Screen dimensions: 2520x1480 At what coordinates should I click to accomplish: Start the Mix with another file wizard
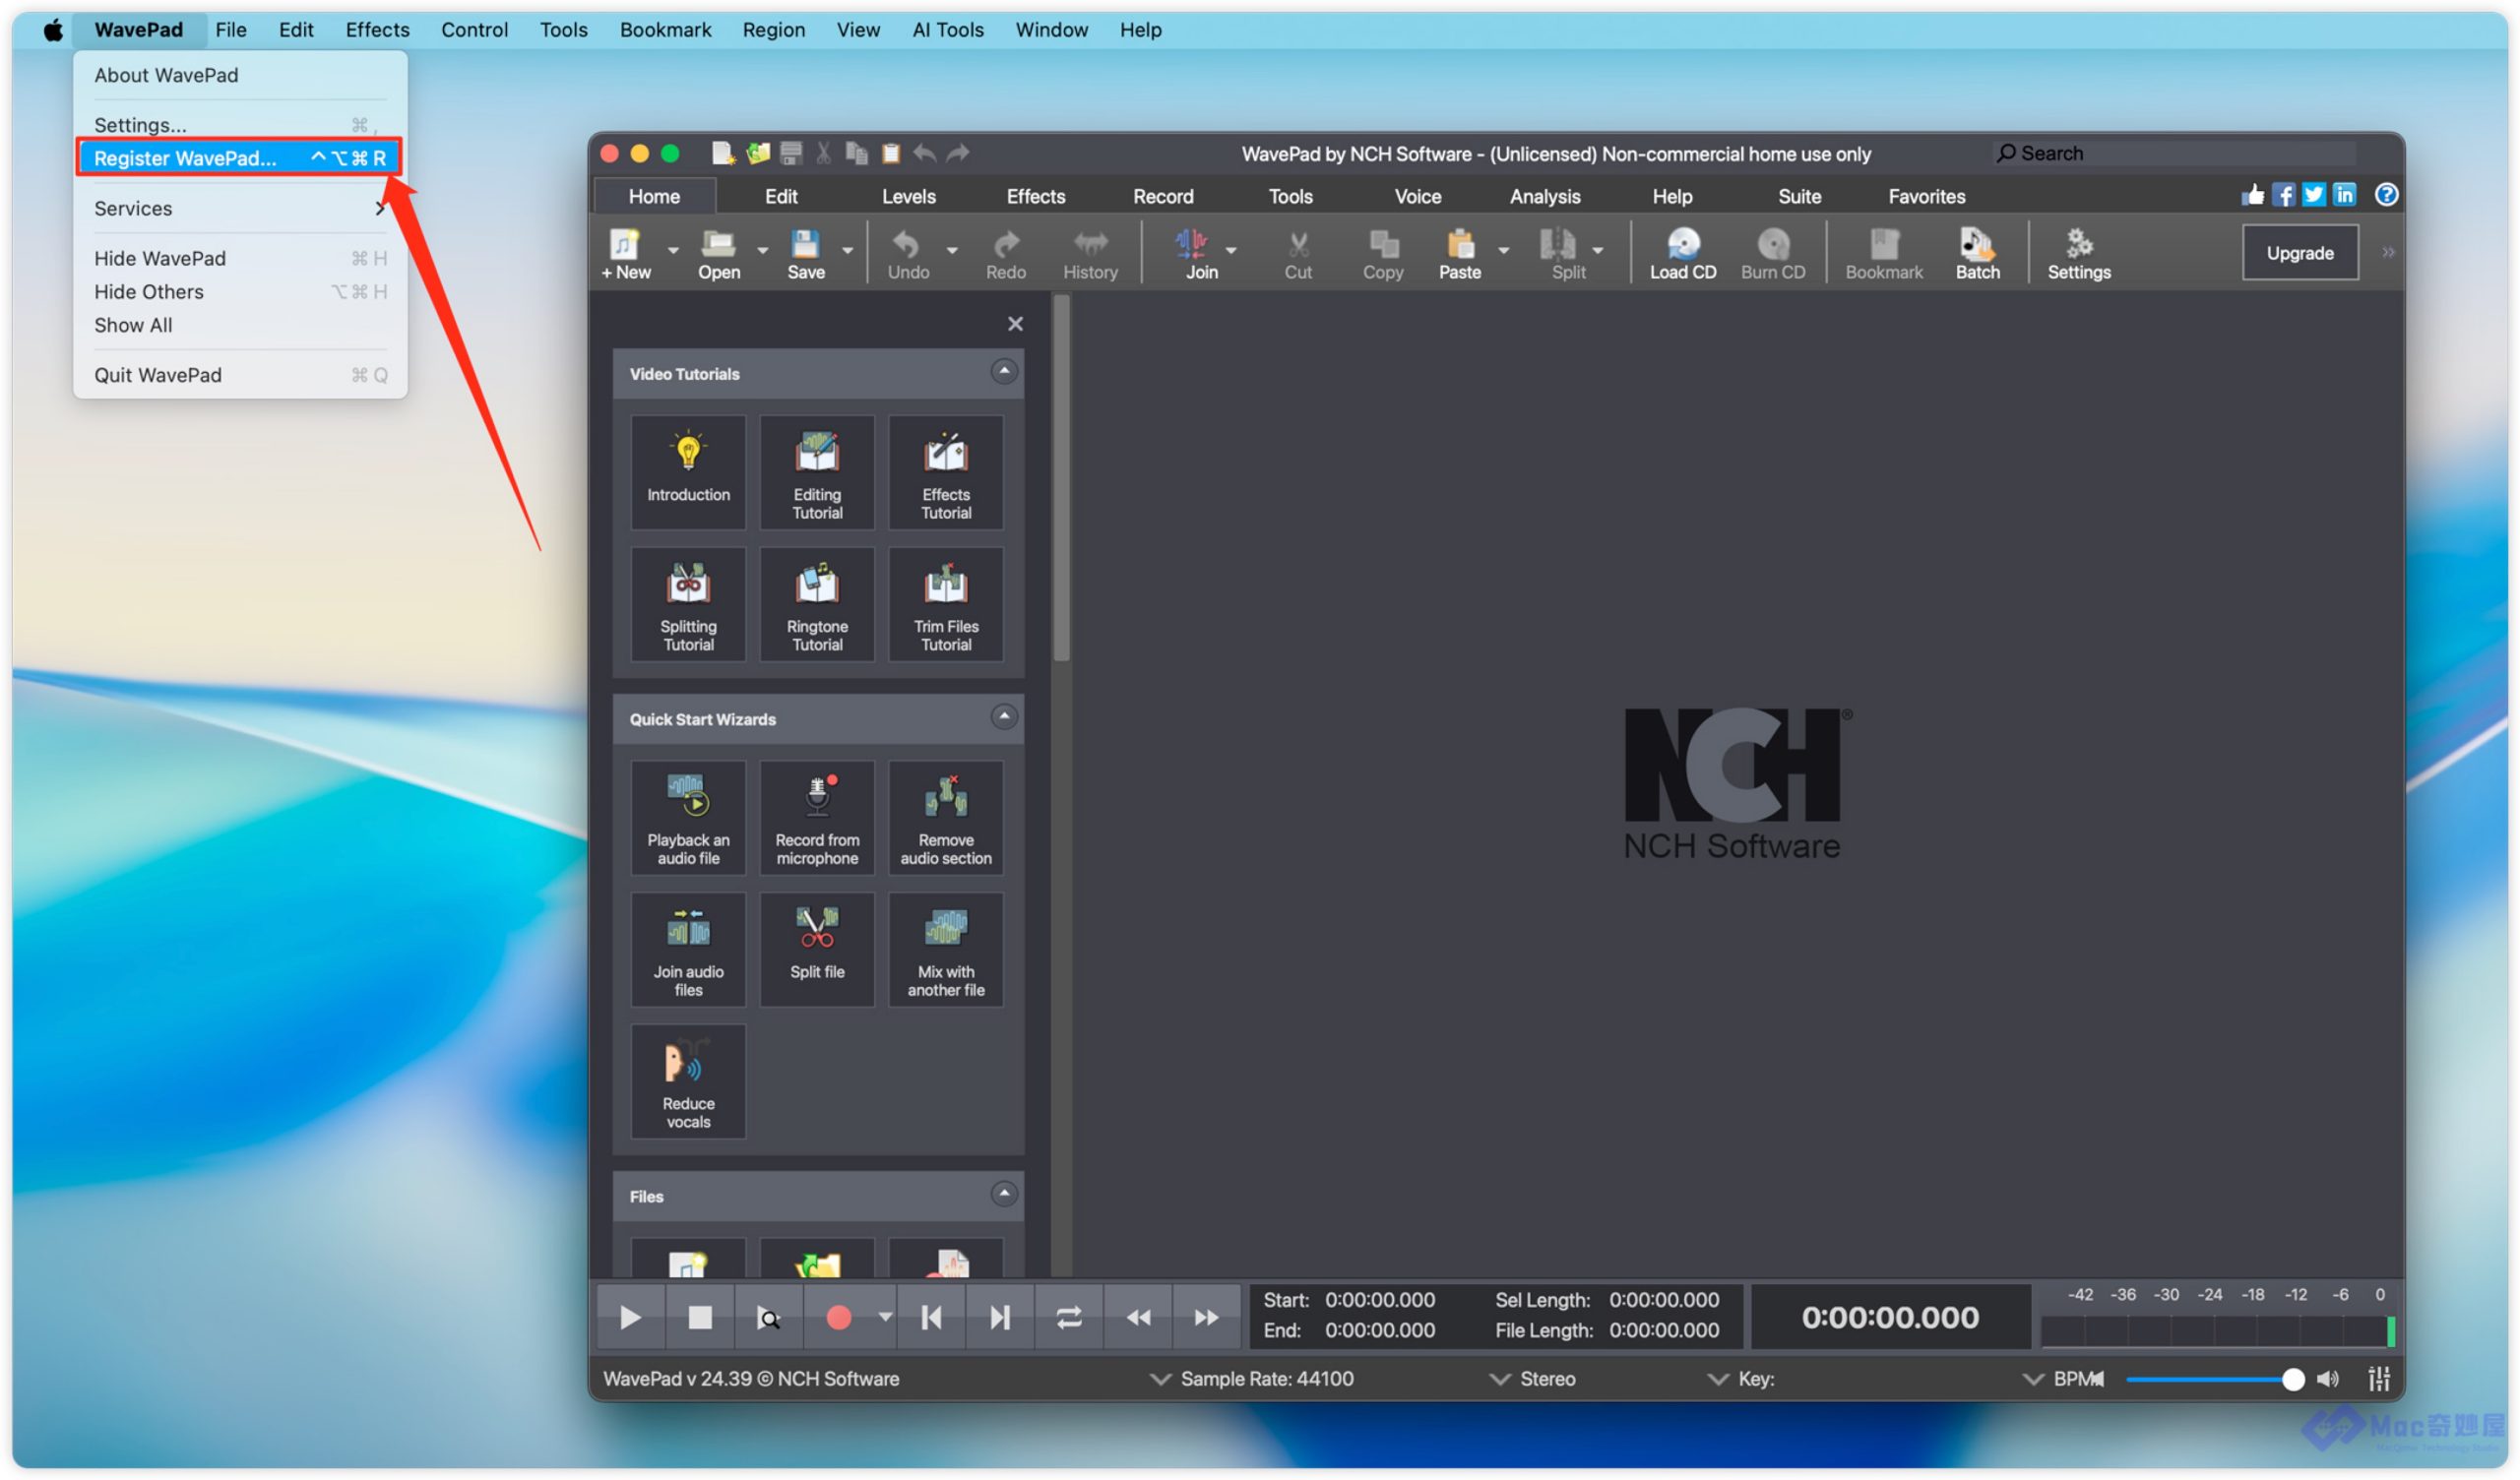946,950
